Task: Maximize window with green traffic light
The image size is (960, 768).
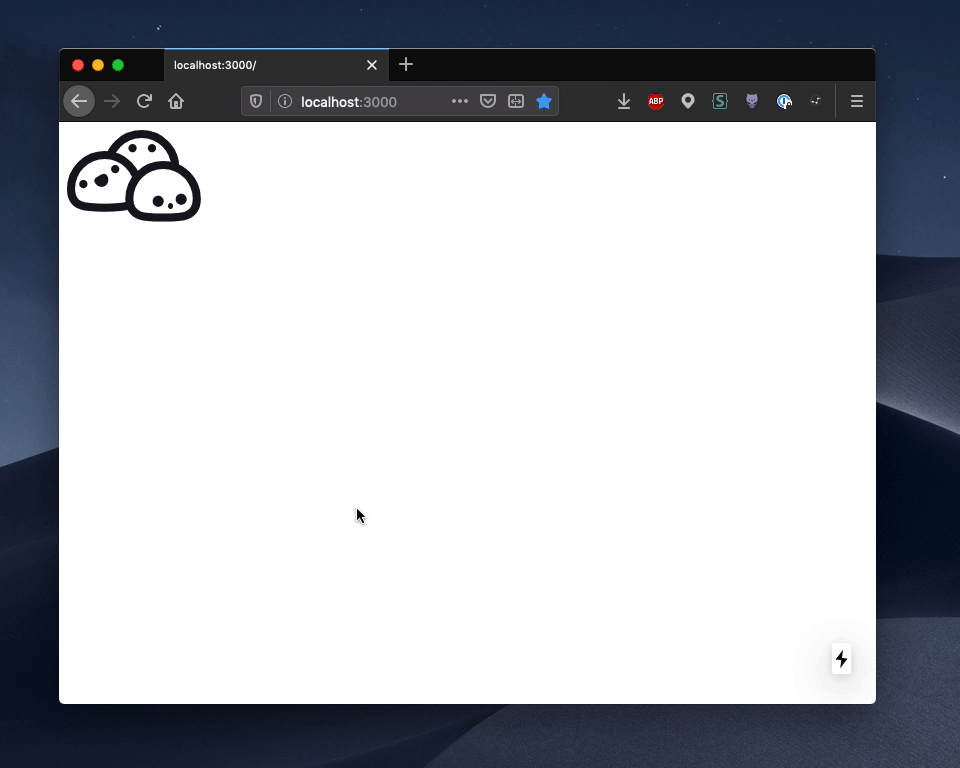Action: click(x=118, y=65)
